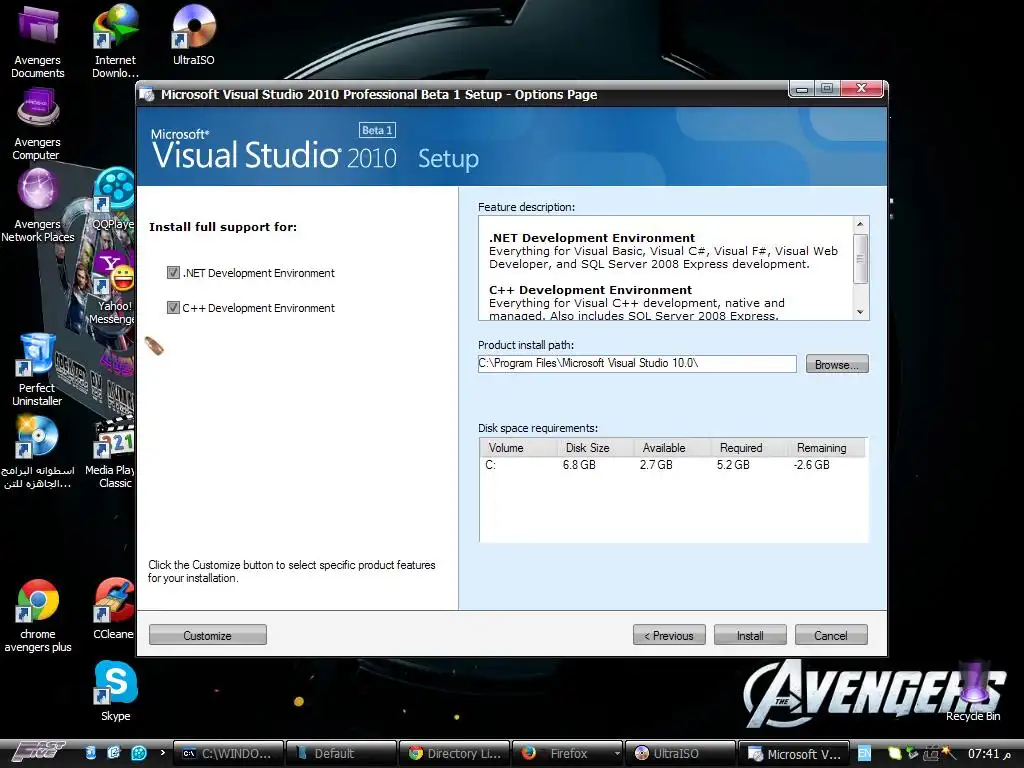Browse for product install path

[837, 364]
